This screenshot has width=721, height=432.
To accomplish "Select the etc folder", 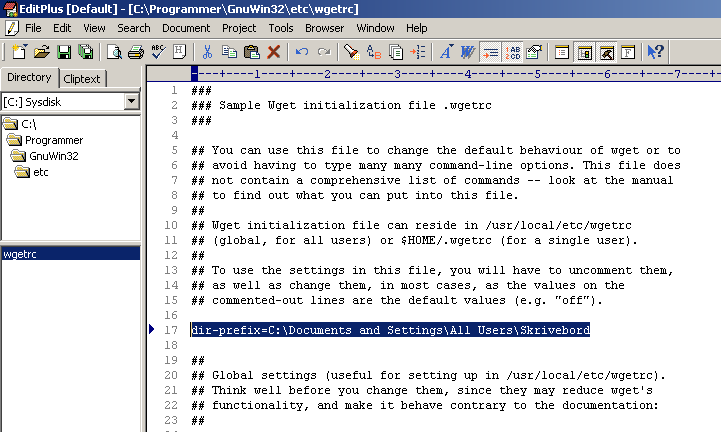I will [x=32, y=172].
